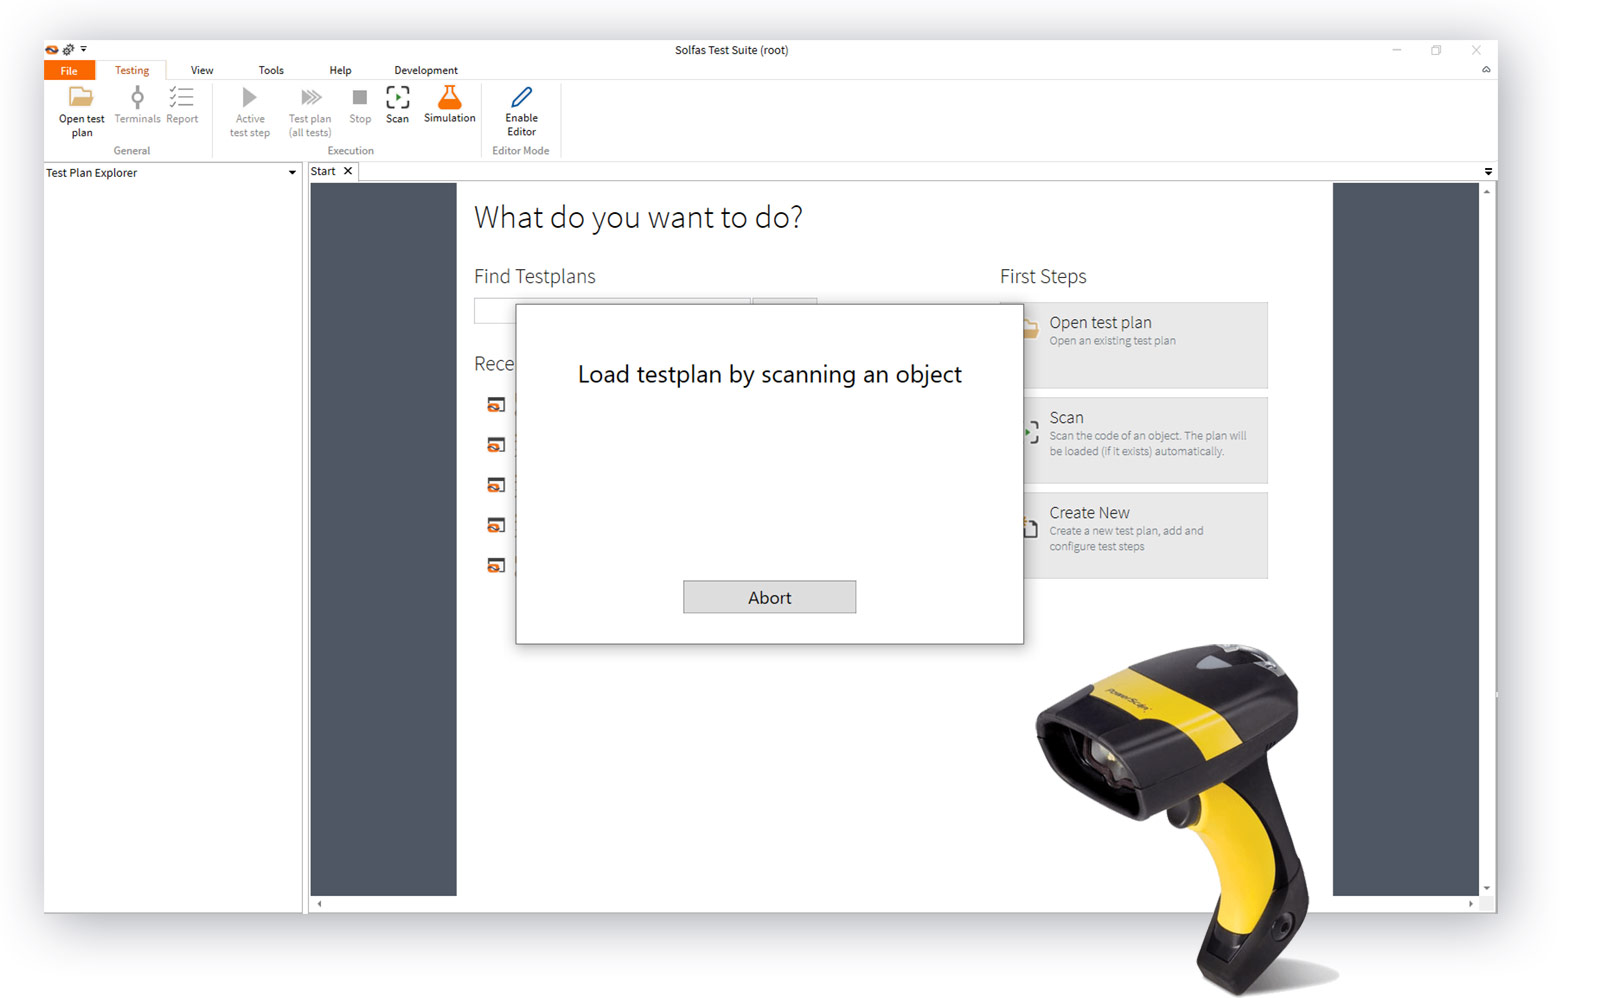Open the File menu
The width and height of the screenshot is (1600, 998).
(x=69, y=71)
